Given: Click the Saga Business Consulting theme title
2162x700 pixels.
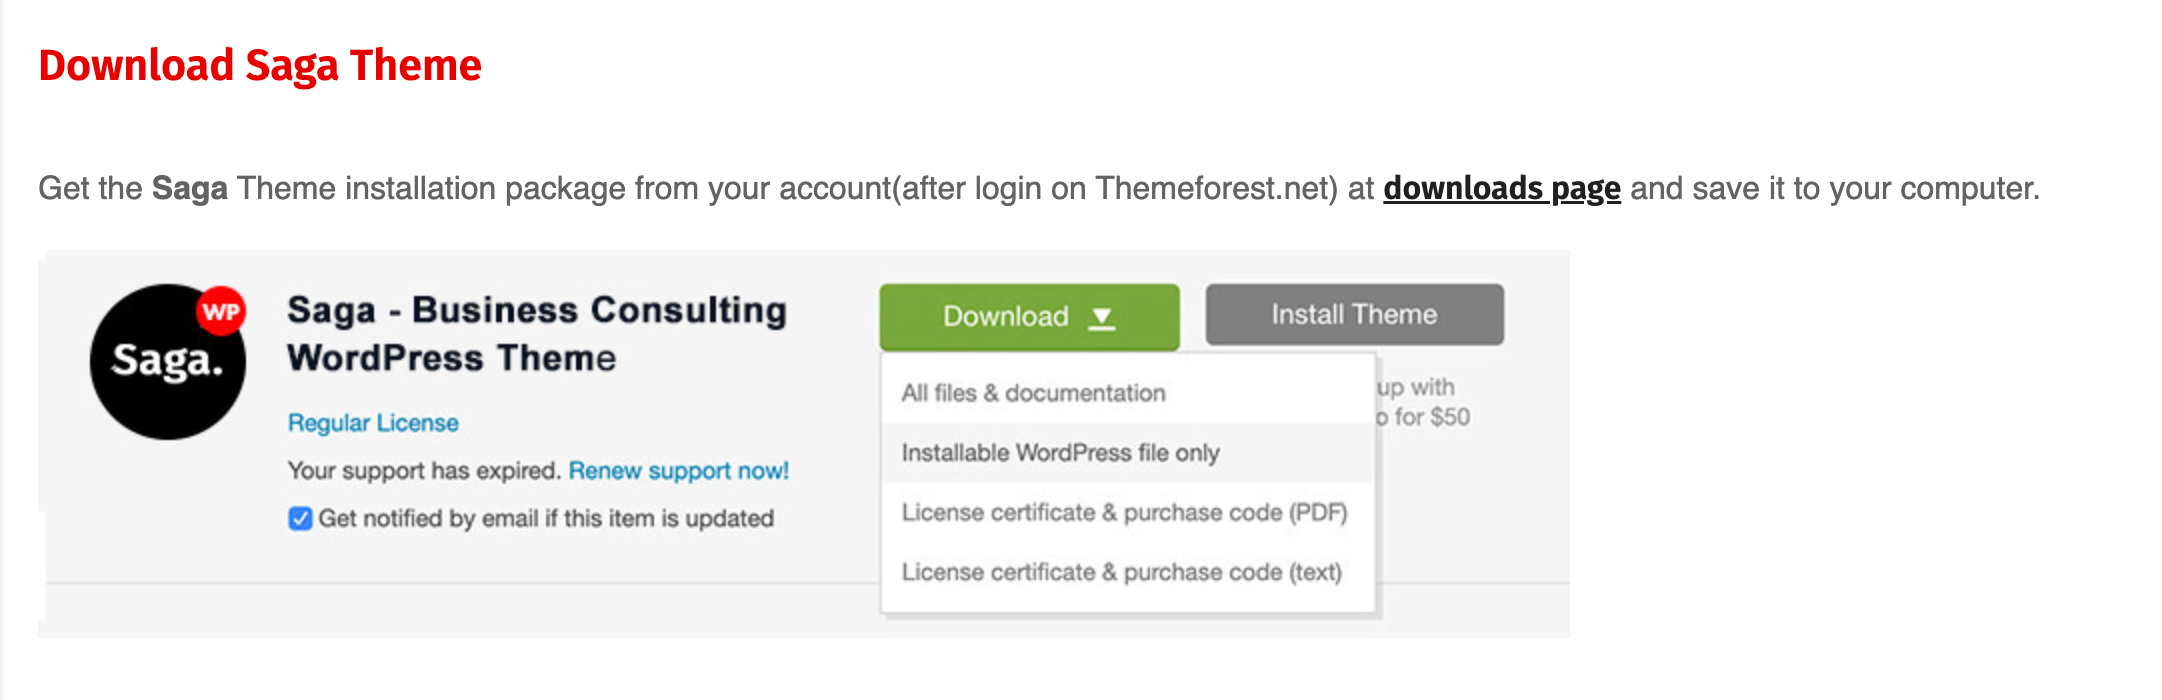Looking at the screenshot, I should [x=537, y=334].
